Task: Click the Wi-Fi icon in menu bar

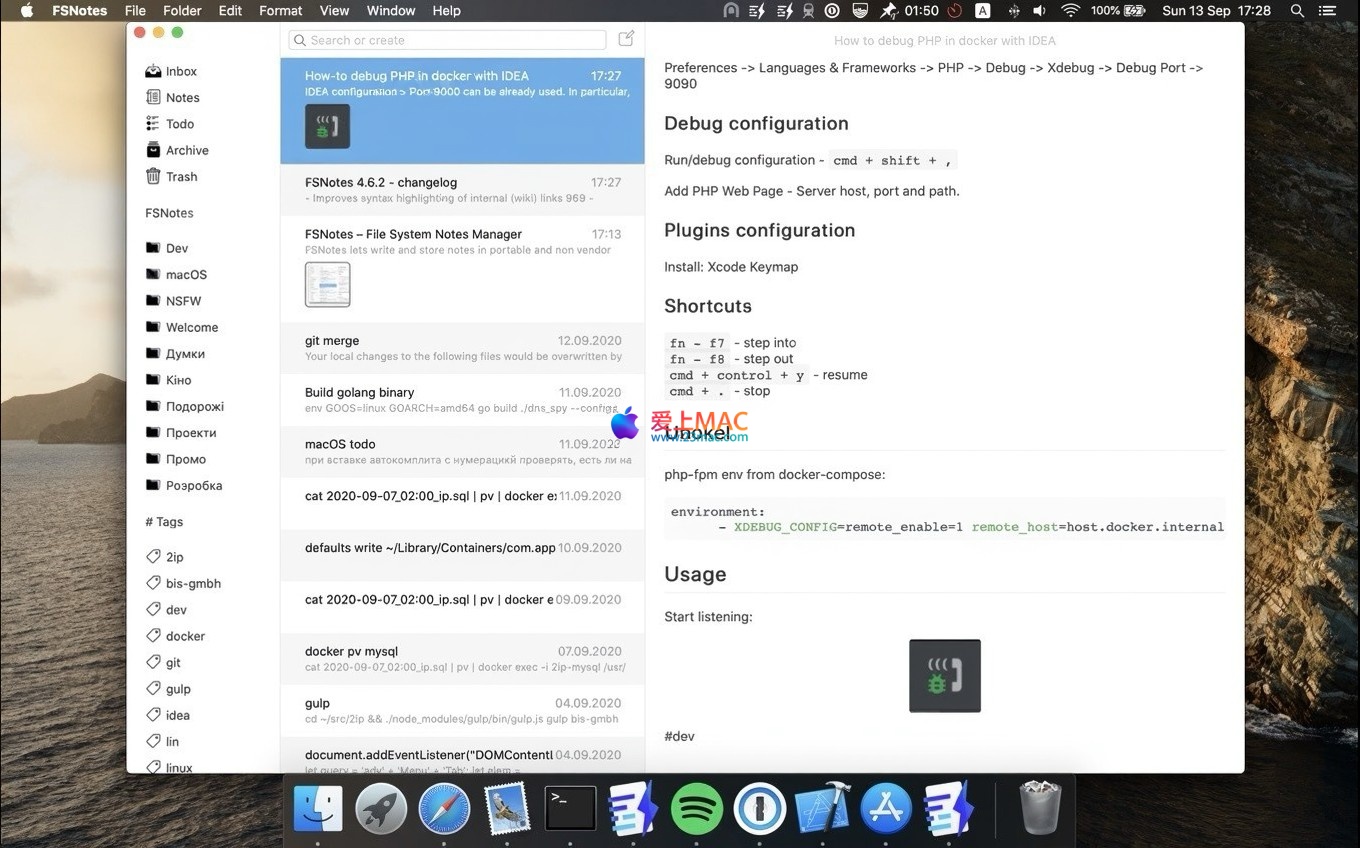Action: (x=1070, y=11)
